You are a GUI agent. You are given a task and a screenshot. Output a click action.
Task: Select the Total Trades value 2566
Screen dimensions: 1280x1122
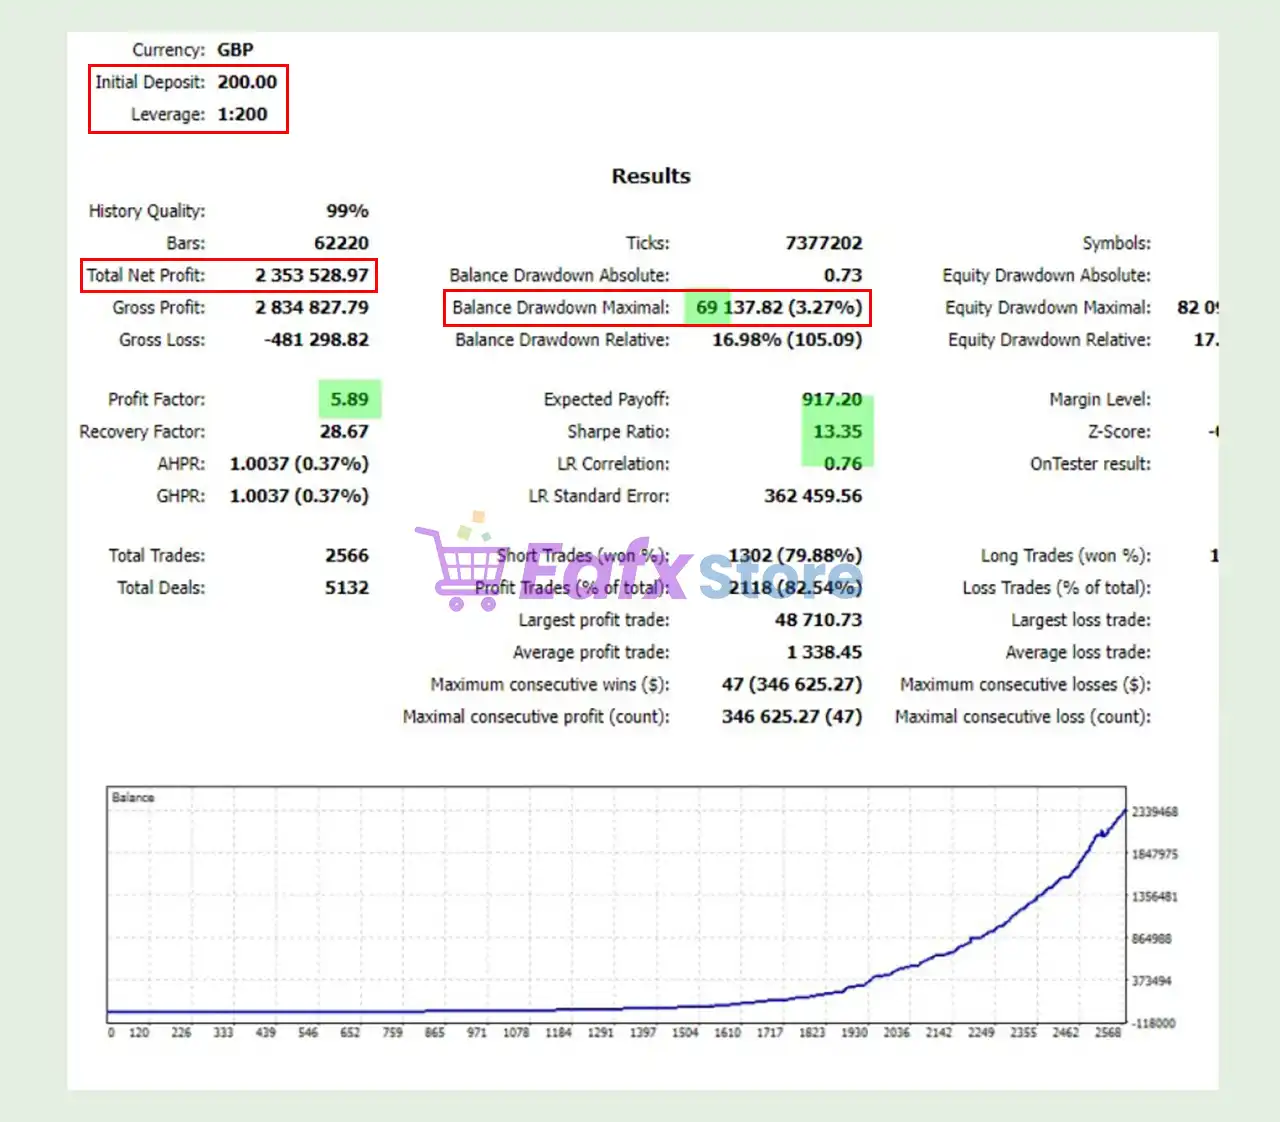pyautogui.click(x=346, y=555)
